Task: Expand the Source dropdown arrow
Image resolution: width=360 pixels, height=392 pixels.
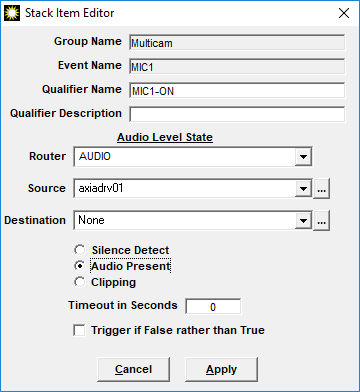Action: click(303, 189)
